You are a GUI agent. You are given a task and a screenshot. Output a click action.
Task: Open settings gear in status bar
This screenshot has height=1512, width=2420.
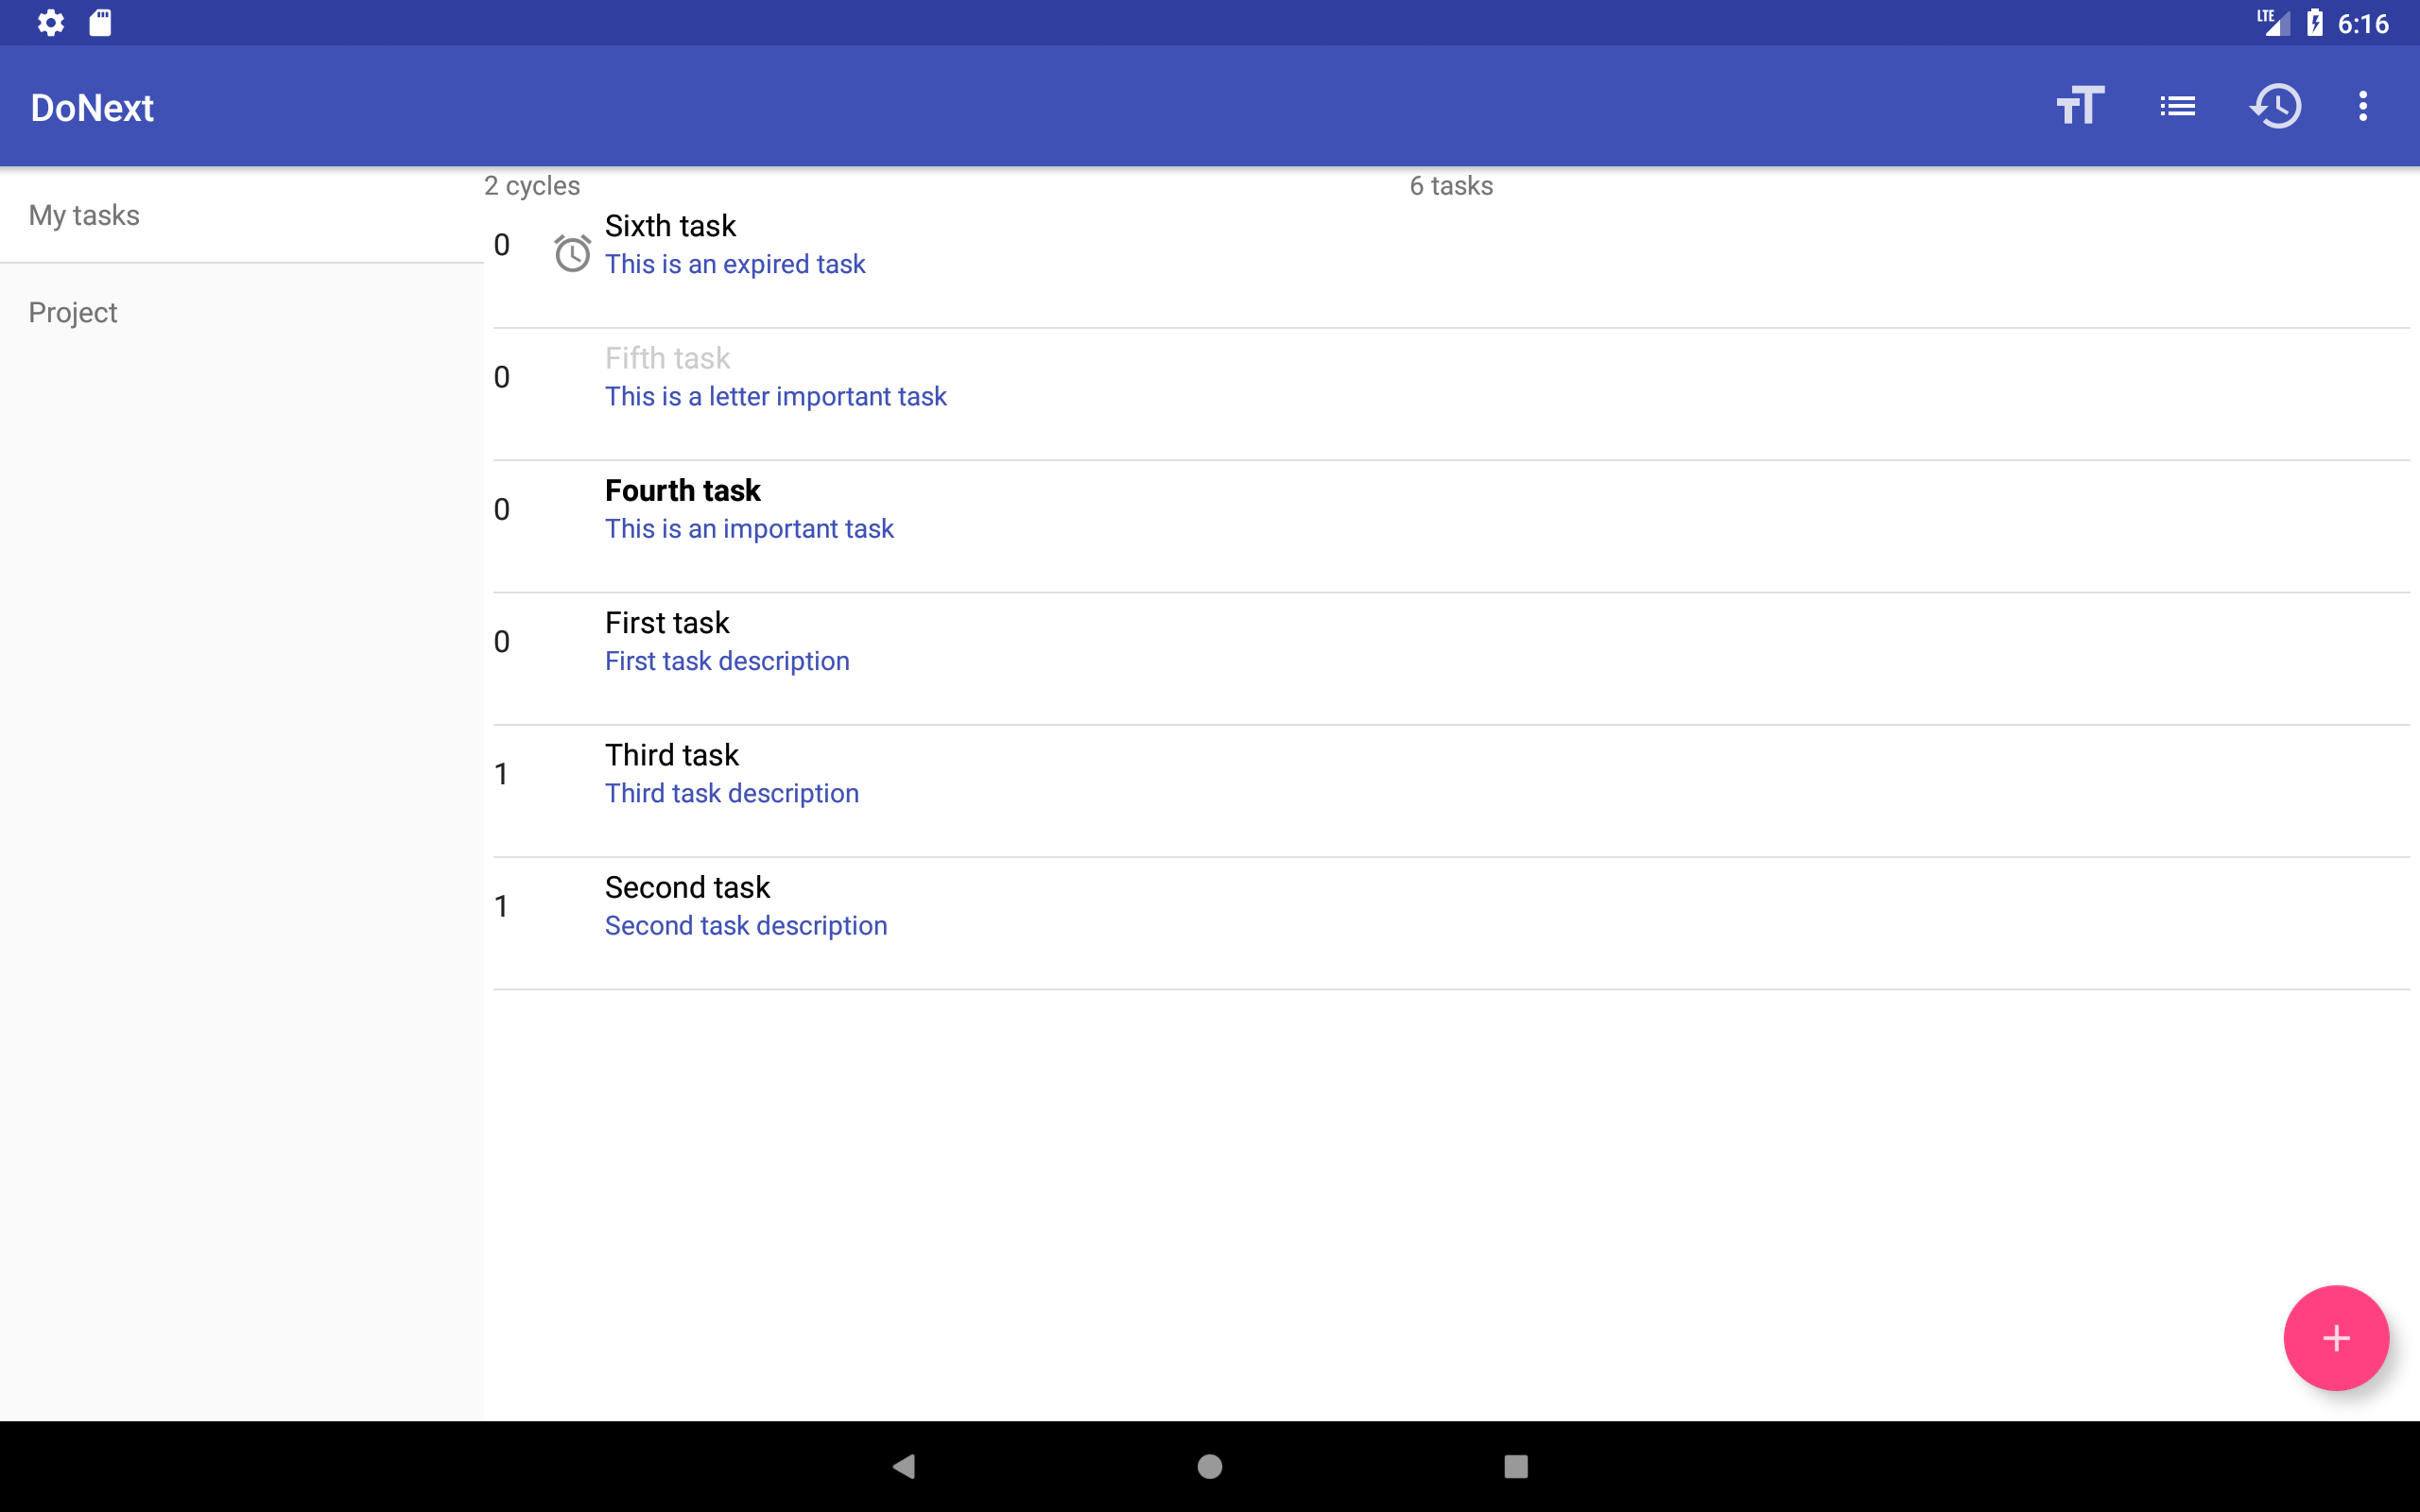(x=51, y=23)
